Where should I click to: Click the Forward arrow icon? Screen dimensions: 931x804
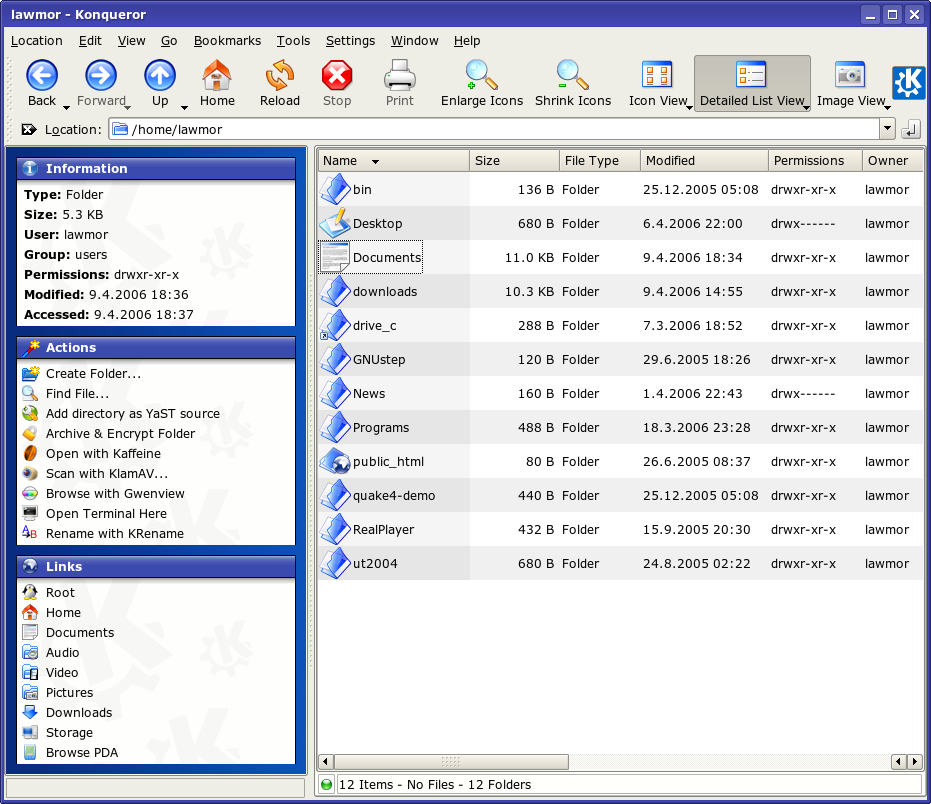tap(100, 75)
